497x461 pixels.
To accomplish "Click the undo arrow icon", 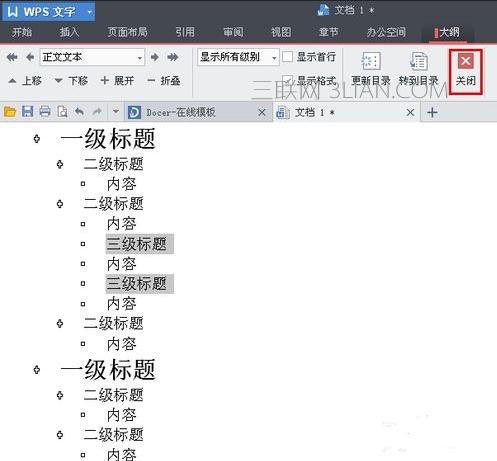I will click(79, 112).
